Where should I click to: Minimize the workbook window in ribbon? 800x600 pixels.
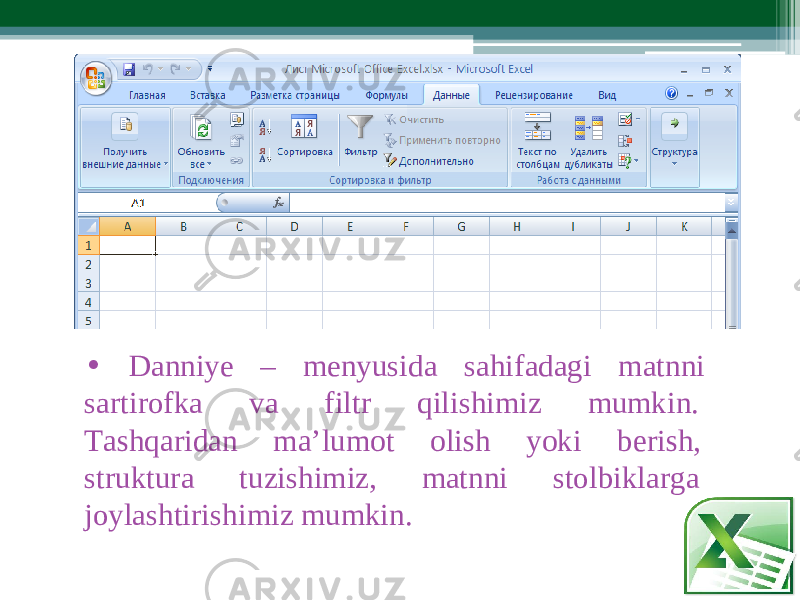pyautogui.click(x=690, y=94)
